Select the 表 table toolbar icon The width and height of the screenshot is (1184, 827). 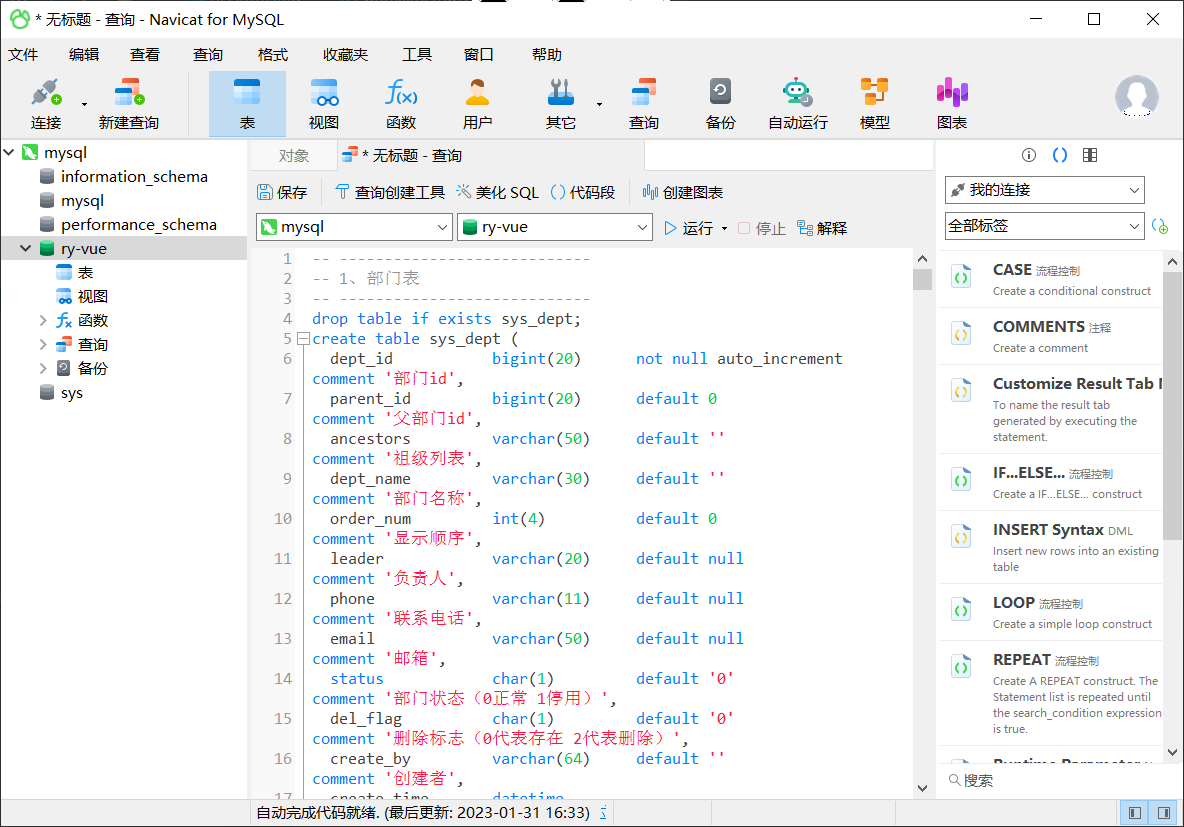point(247,104)
